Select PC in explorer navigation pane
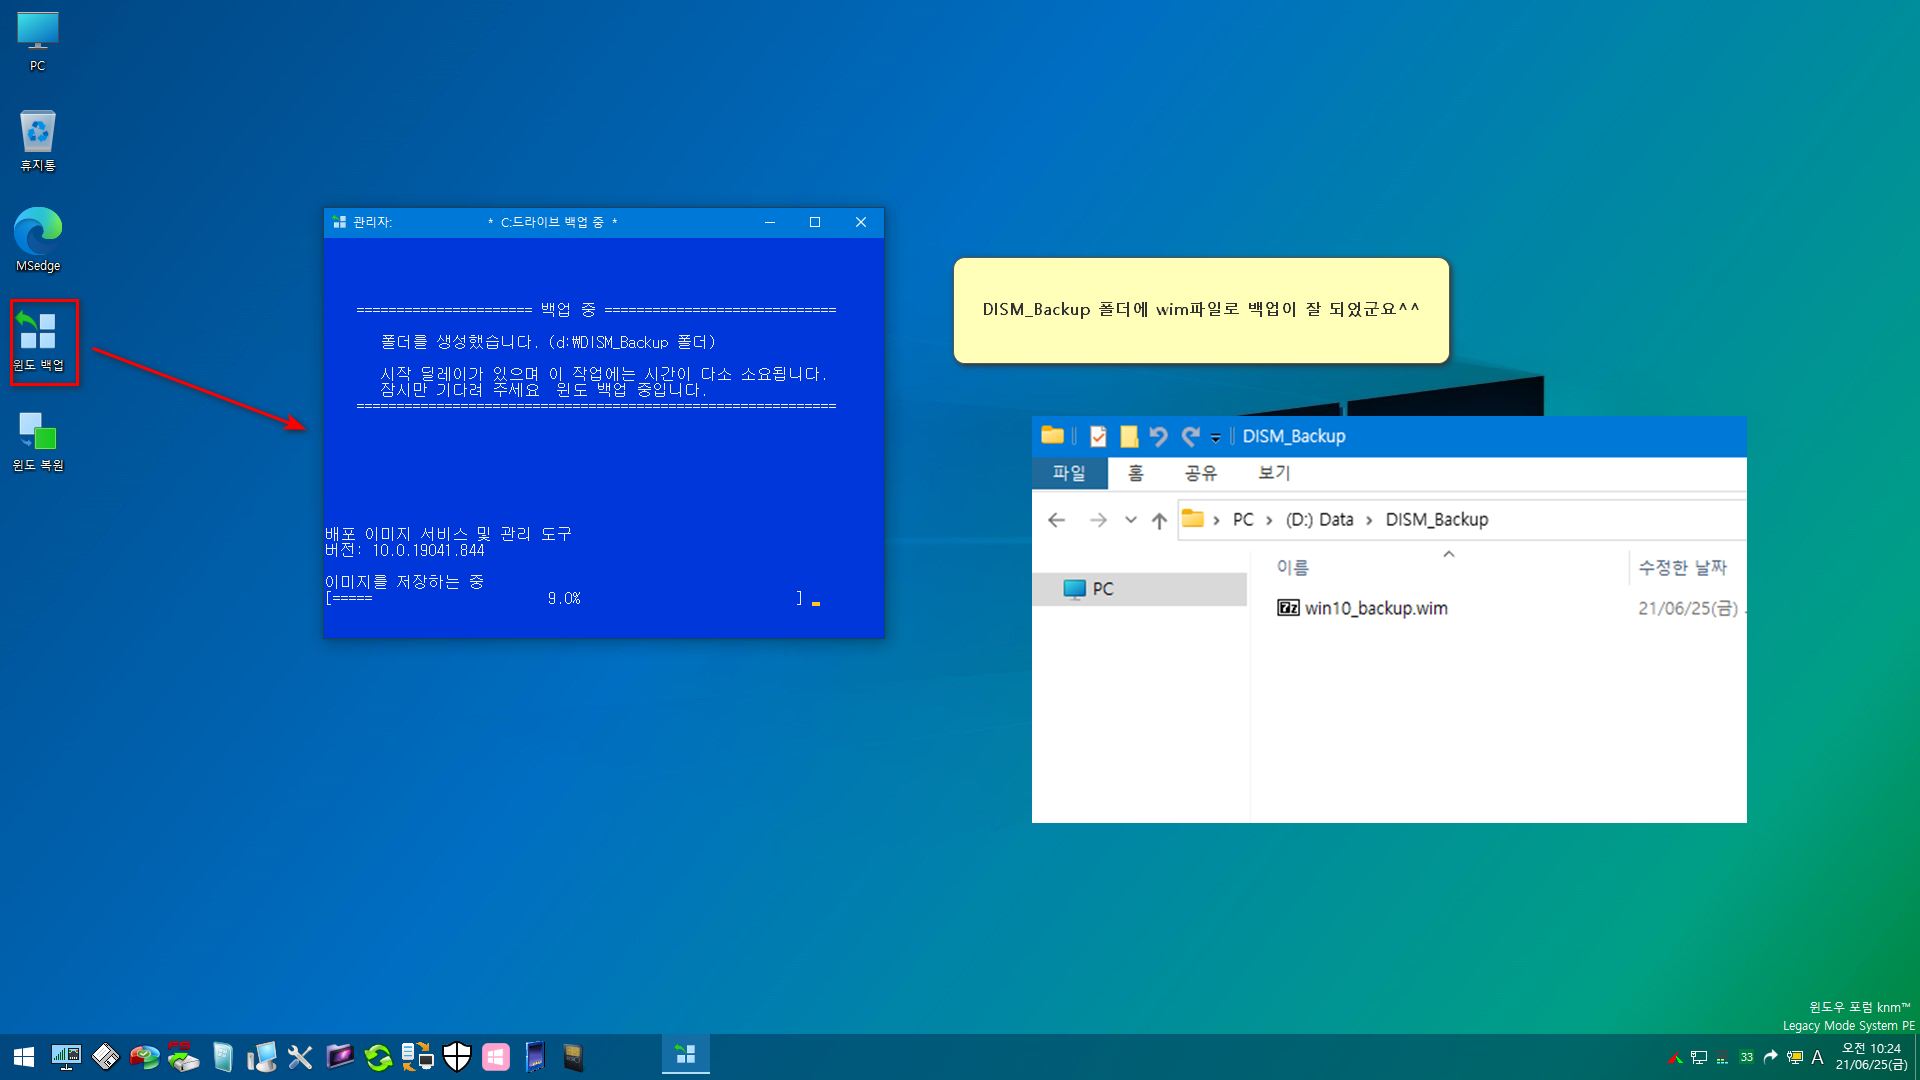Screen dimensions: 1920x1080 pyautogui.click(x=1140, y=589)
